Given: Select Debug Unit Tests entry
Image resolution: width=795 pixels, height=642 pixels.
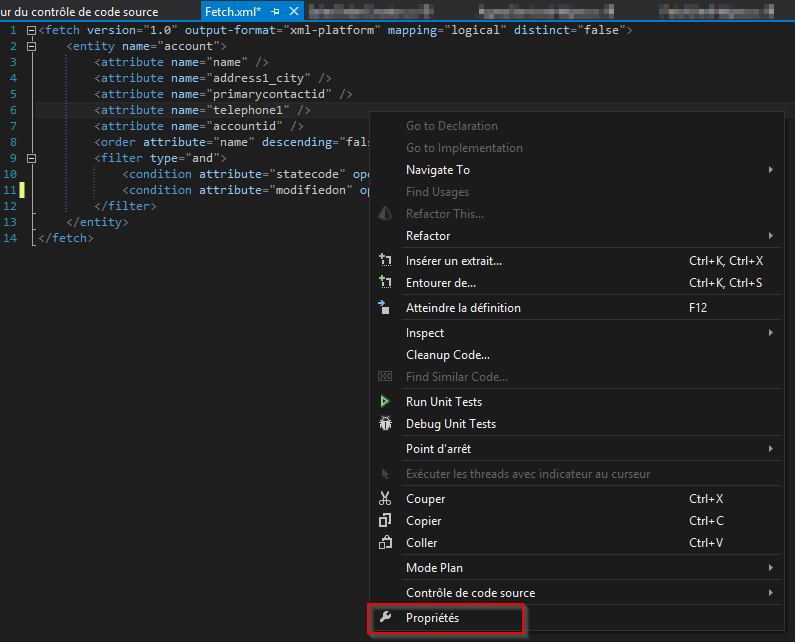Looking at the screenshot, I should pos(576,423).
